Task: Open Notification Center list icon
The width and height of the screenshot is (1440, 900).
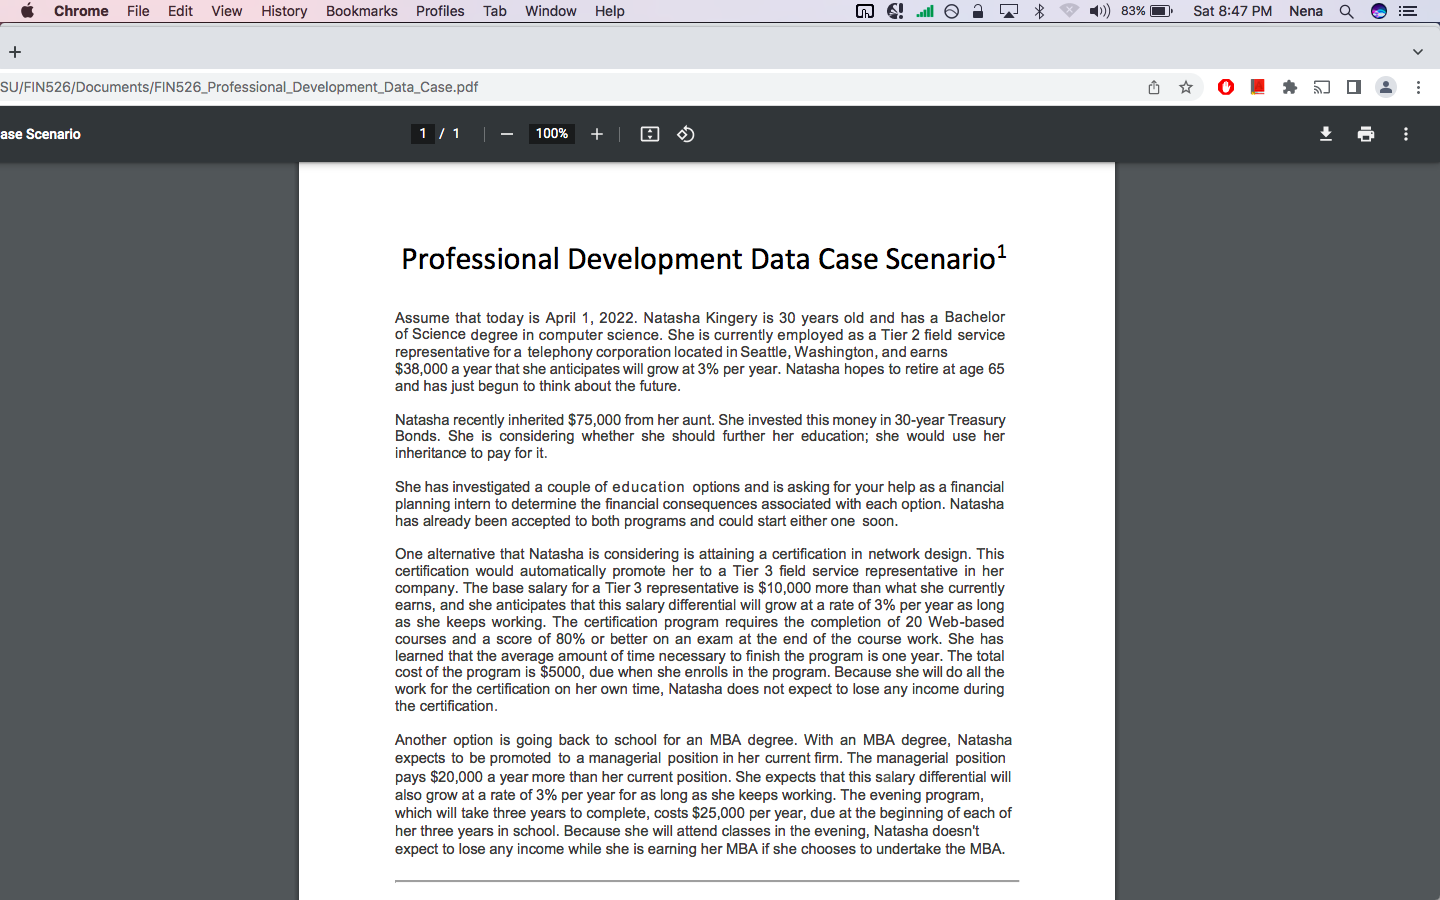Action: (x=1408, y=11)
